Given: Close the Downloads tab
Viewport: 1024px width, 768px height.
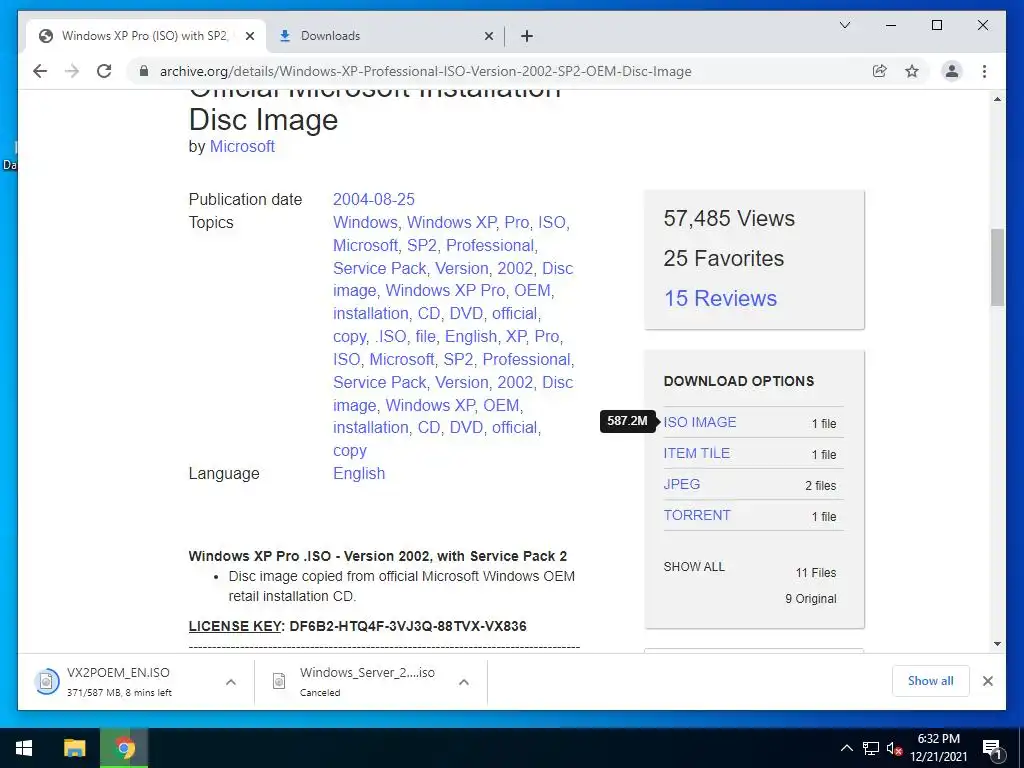Looking at the screenshot, I should tap(488, 36).
